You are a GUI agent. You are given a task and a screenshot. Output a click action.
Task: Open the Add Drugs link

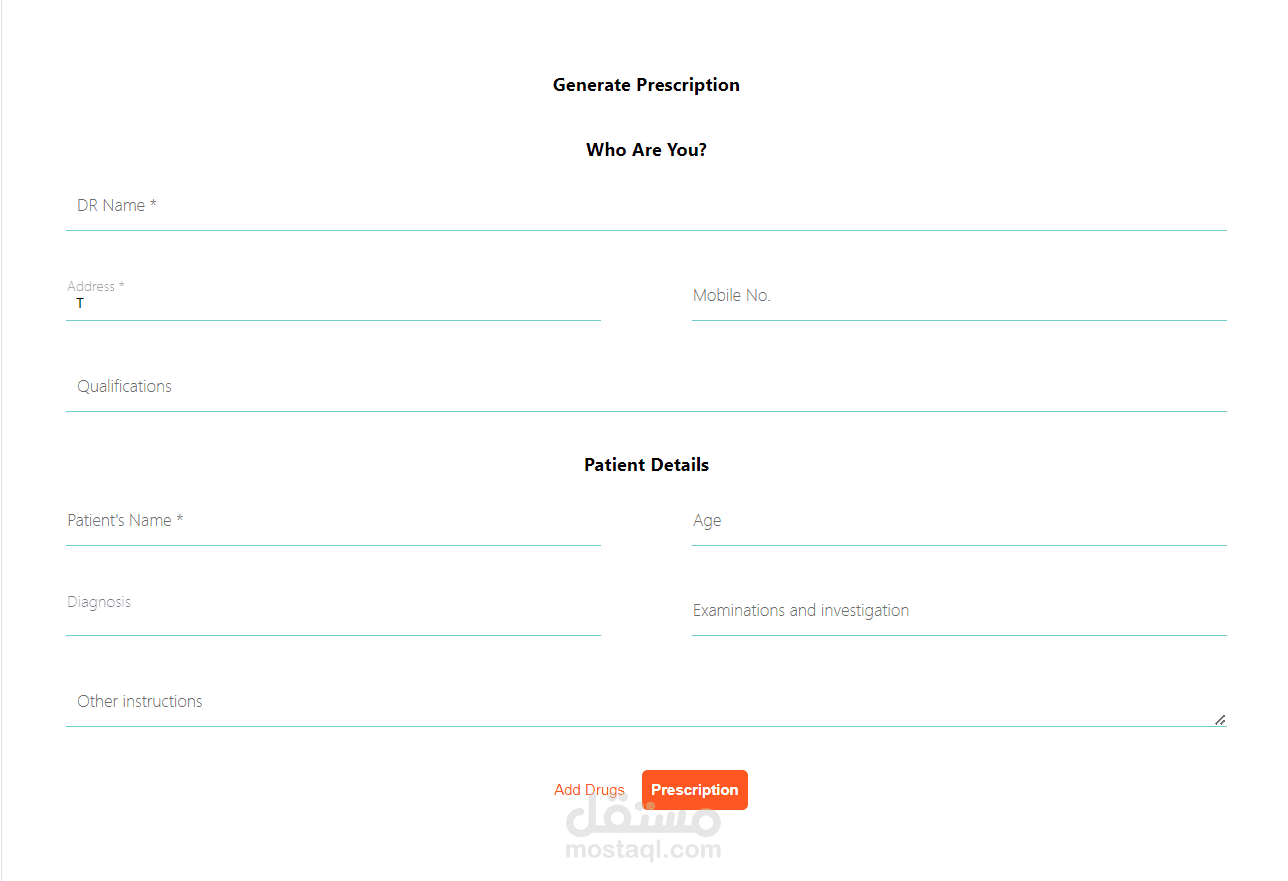pyautogui.click(x=589, y=790)
